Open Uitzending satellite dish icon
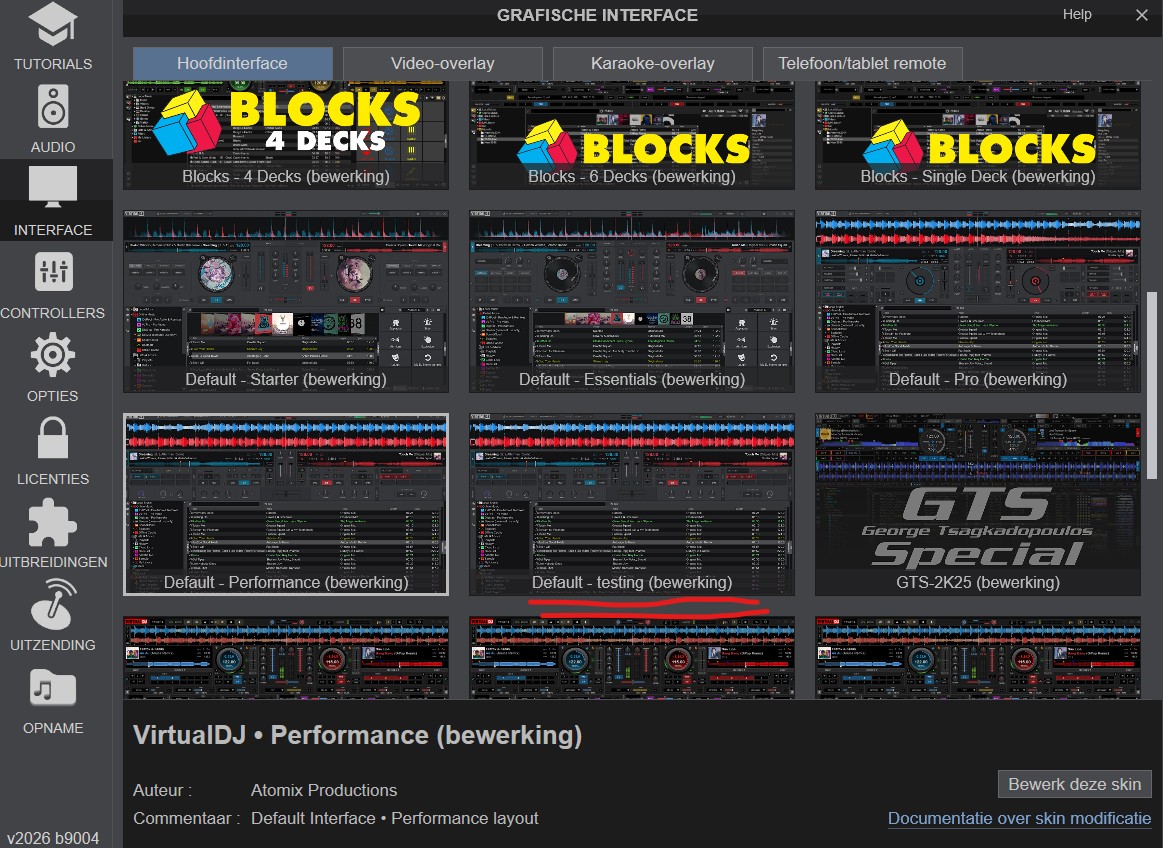The width and height of the screenshot is (1163, 848). (x=52, y=606)
